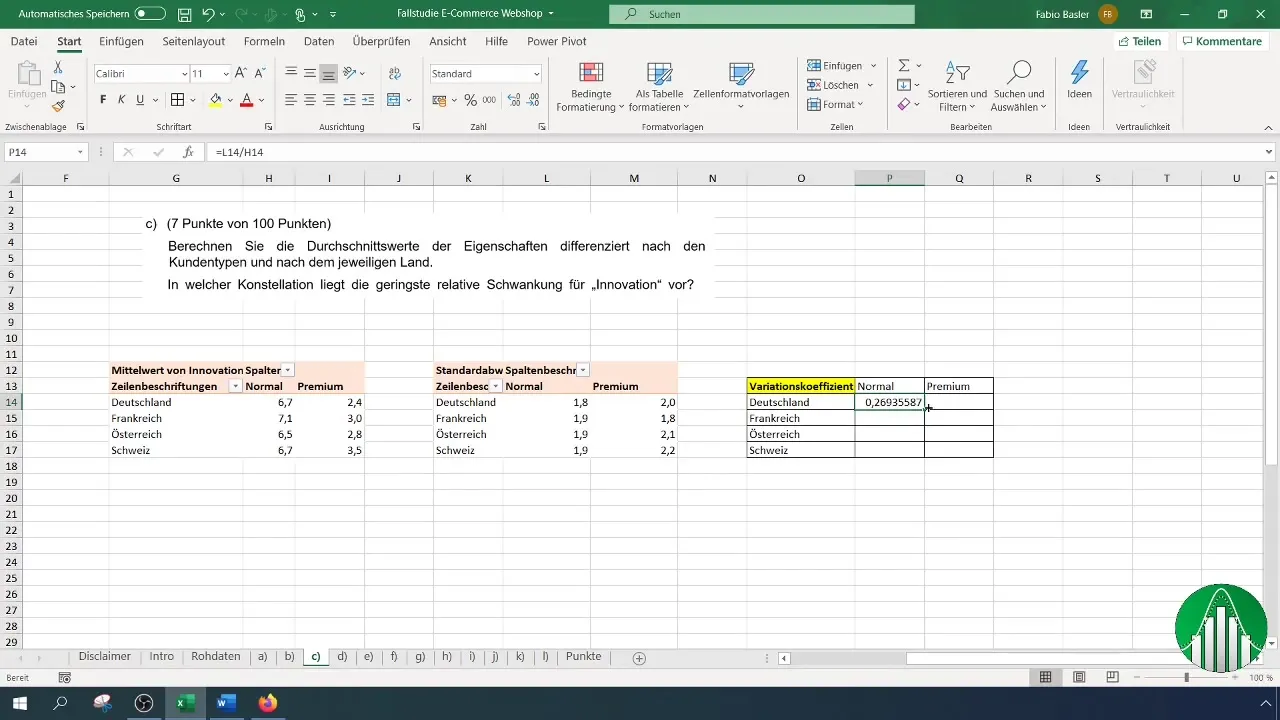Viewport: 1280px width, 720px height.
Task: Open the Punkte sheet tab
Action: click(x=583, y=657)
